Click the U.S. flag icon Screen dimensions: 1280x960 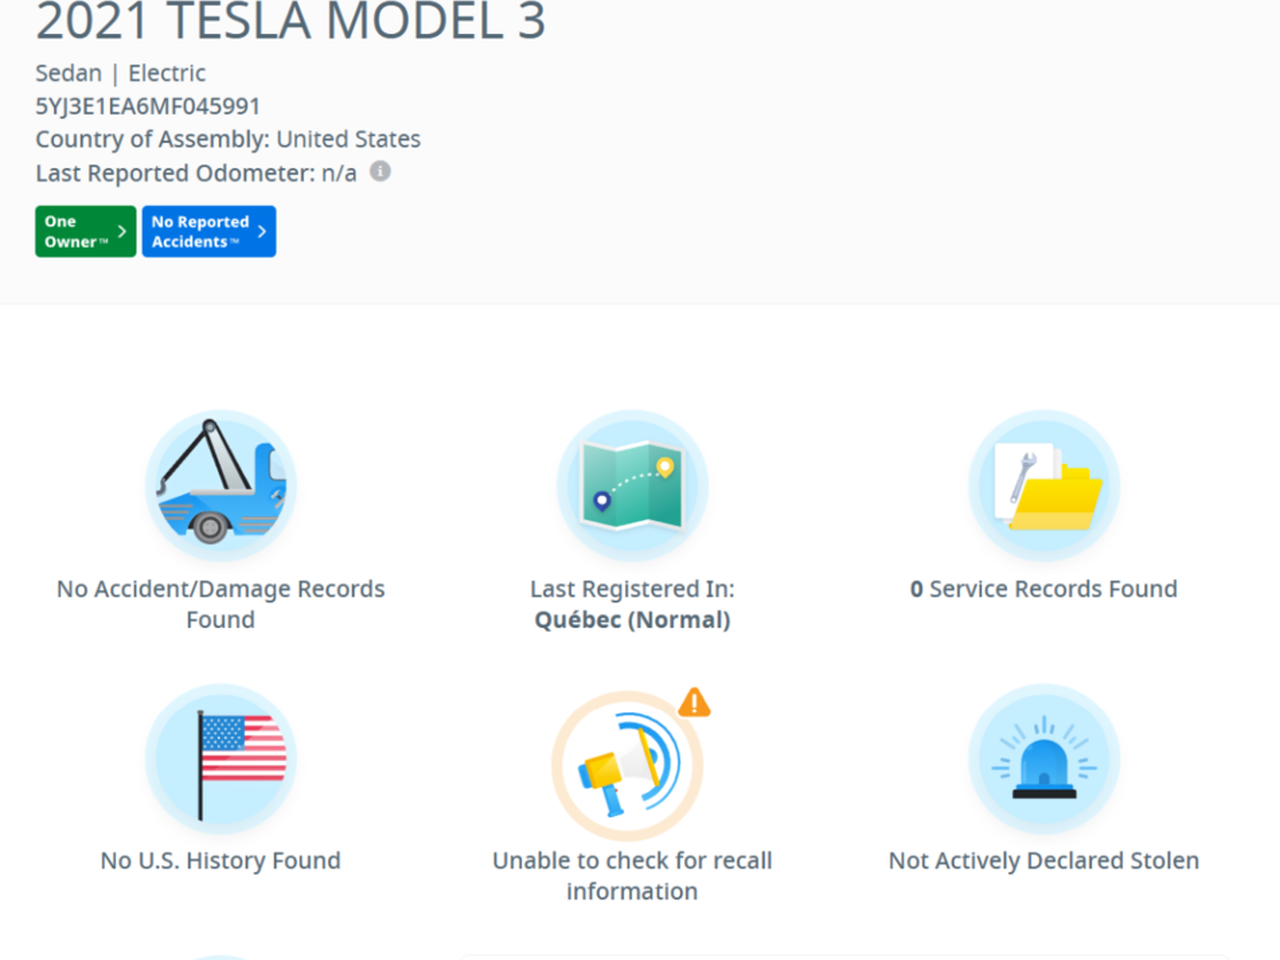pyautogui.click(x=221, y=760)
